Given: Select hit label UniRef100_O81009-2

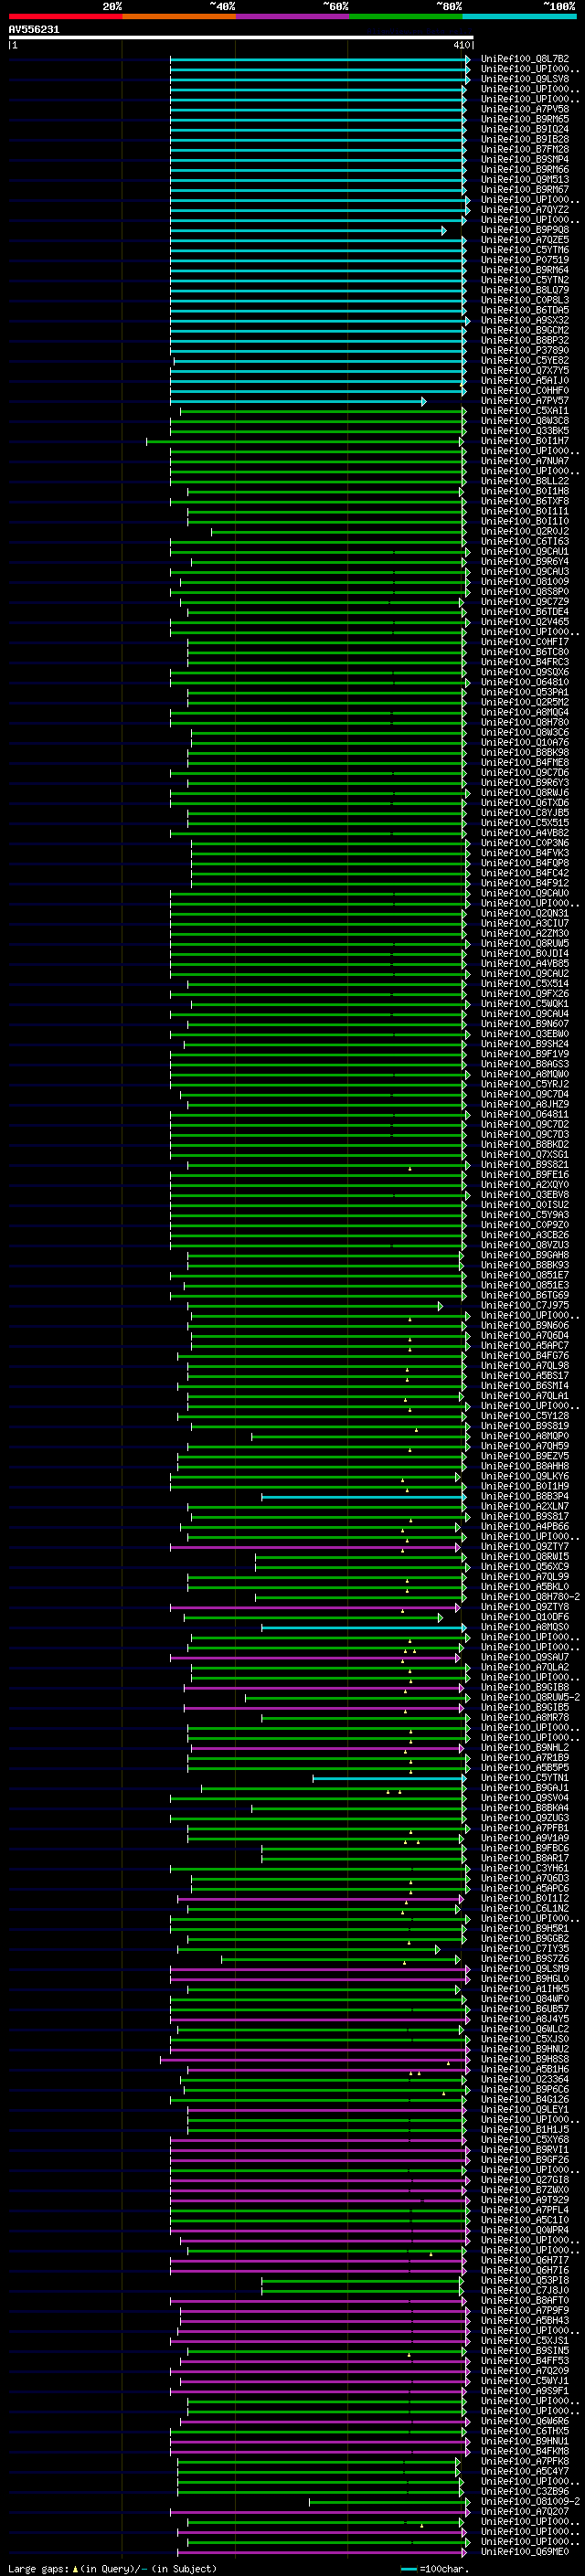Looking at the screenshot, I should 529,2502.
